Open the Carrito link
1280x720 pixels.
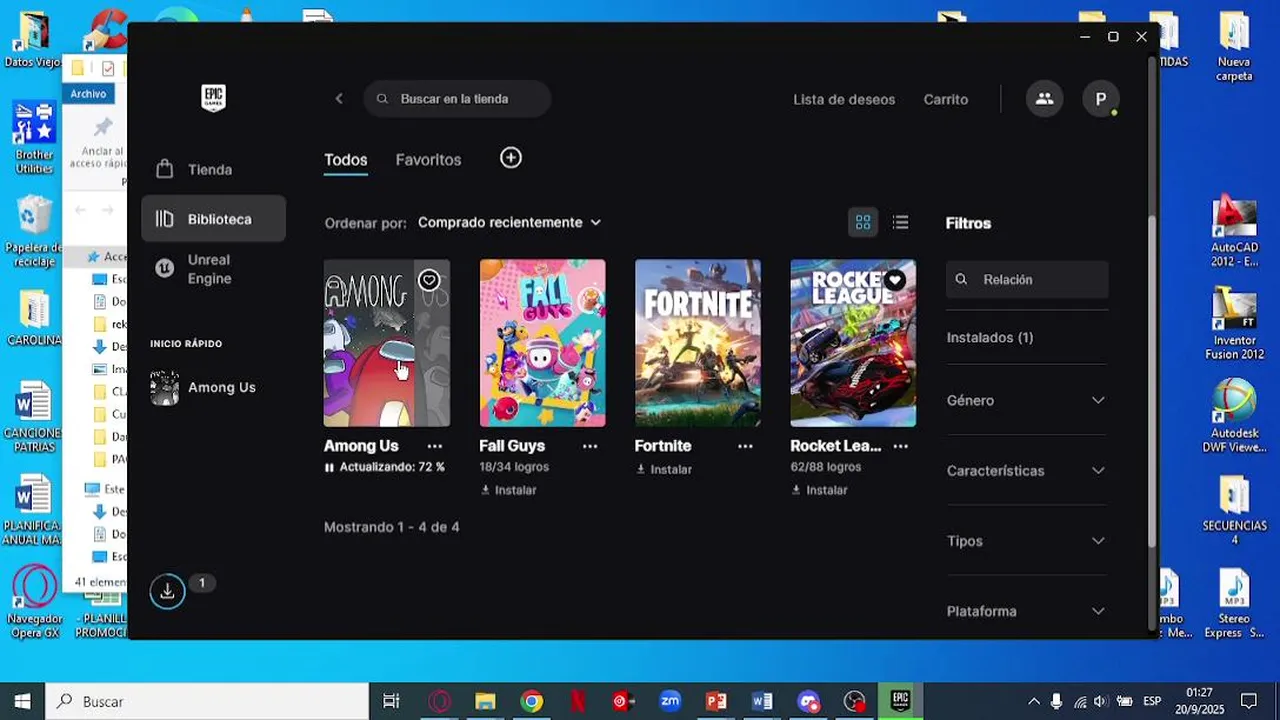click(x=946, y=99)
